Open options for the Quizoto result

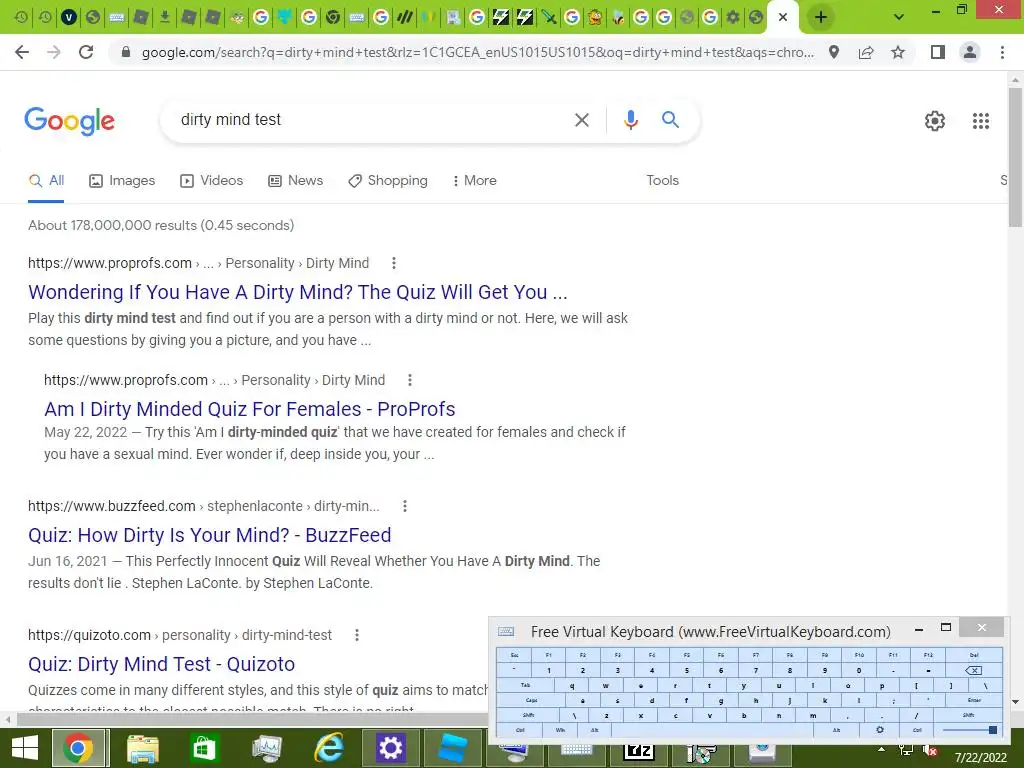coord(357,635)
